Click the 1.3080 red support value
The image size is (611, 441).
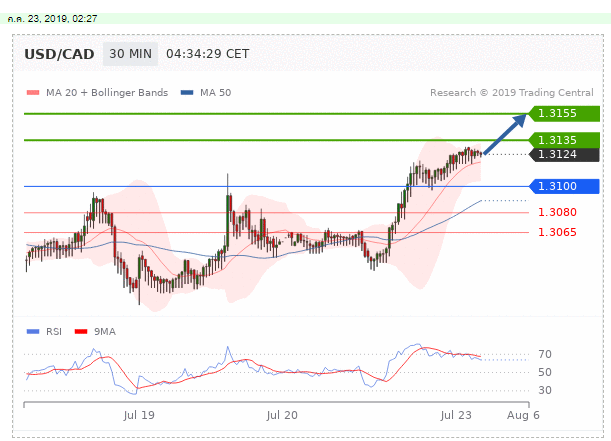[x=557, y=212]
